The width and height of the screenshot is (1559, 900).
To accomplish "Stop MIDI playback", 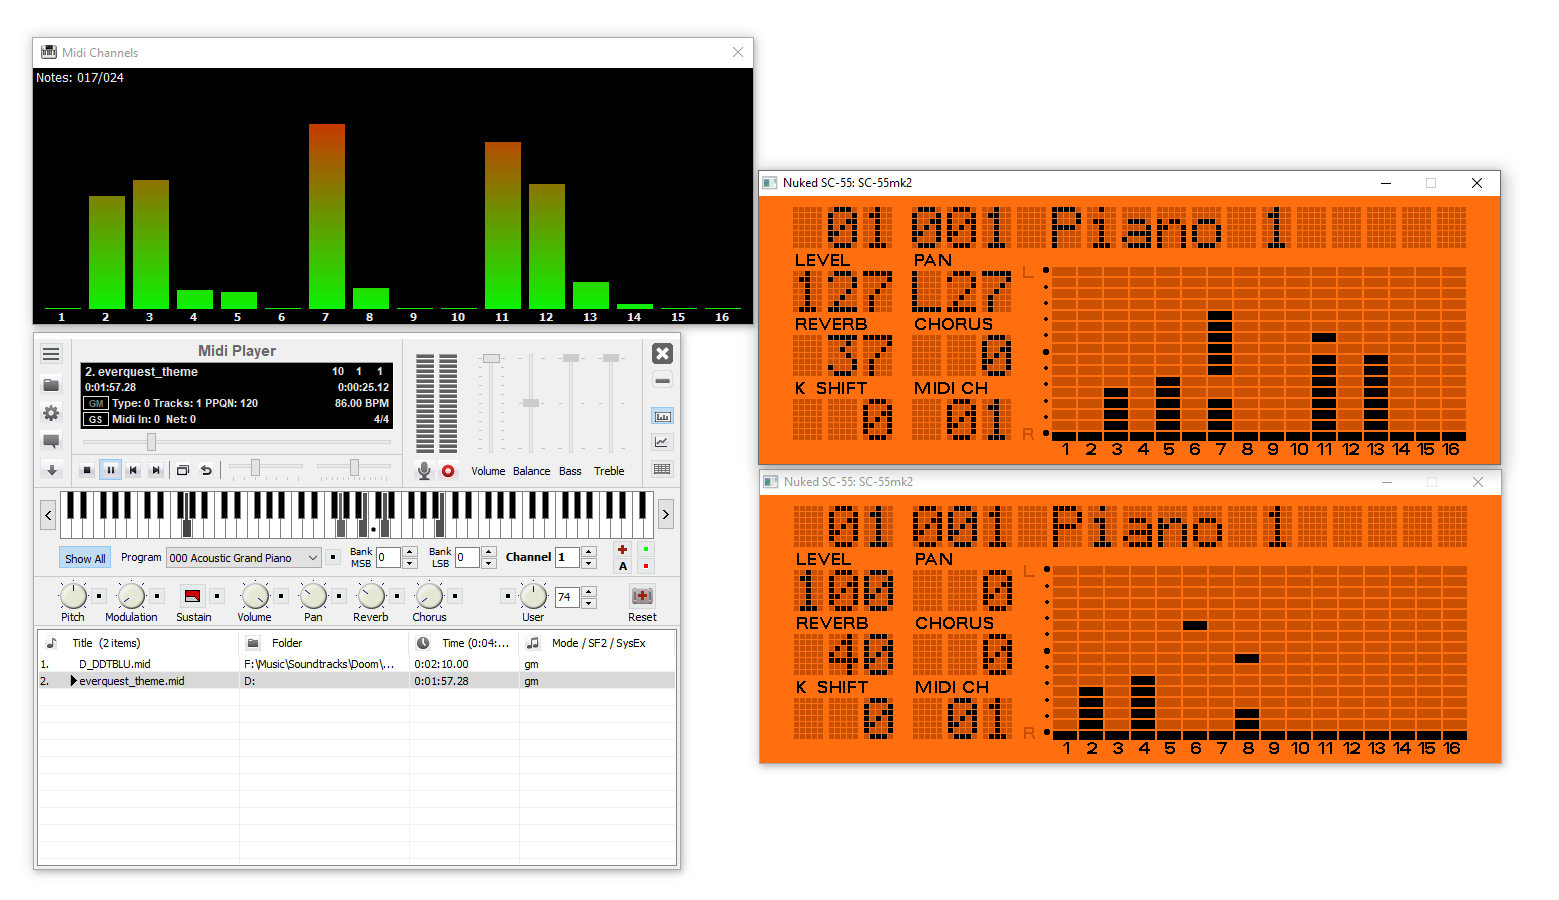I will click(x=88, y=470).
